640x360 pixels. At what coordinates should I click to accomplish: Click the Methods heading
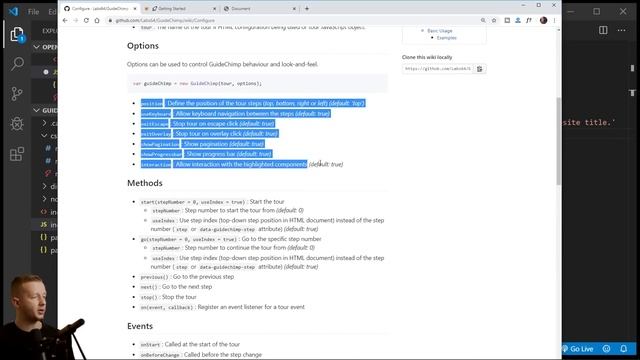click(145, 183)
